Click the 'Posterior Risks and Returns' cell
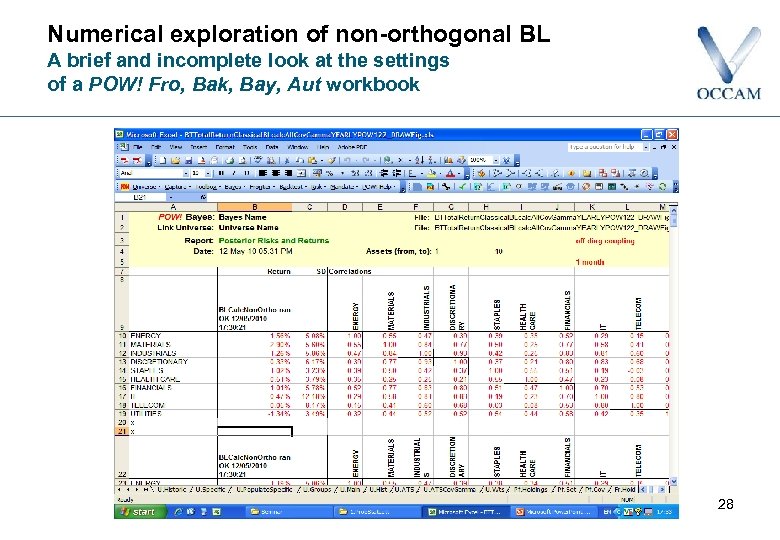This screenshot has width=780, height=540. click(274, 240)
